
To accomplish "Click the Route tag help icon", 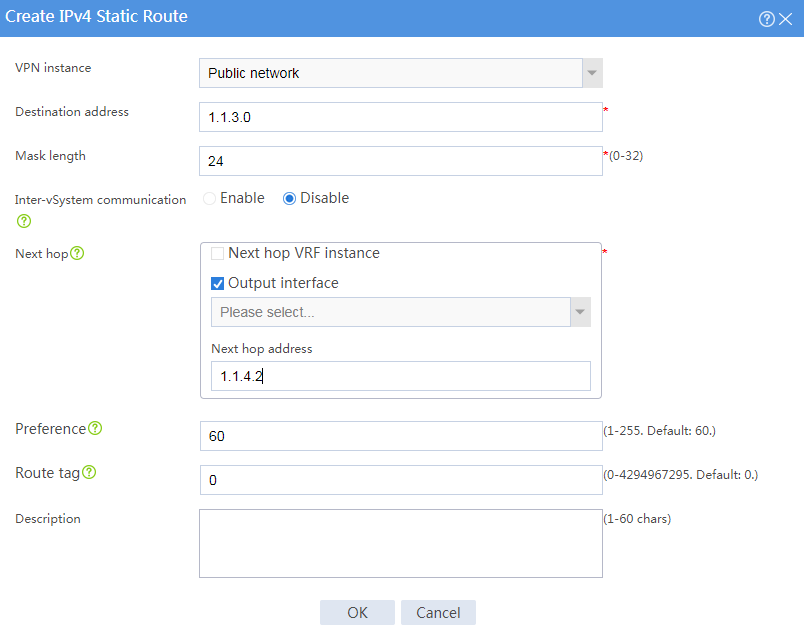I will pyautogui.click(x=90, y=472).
